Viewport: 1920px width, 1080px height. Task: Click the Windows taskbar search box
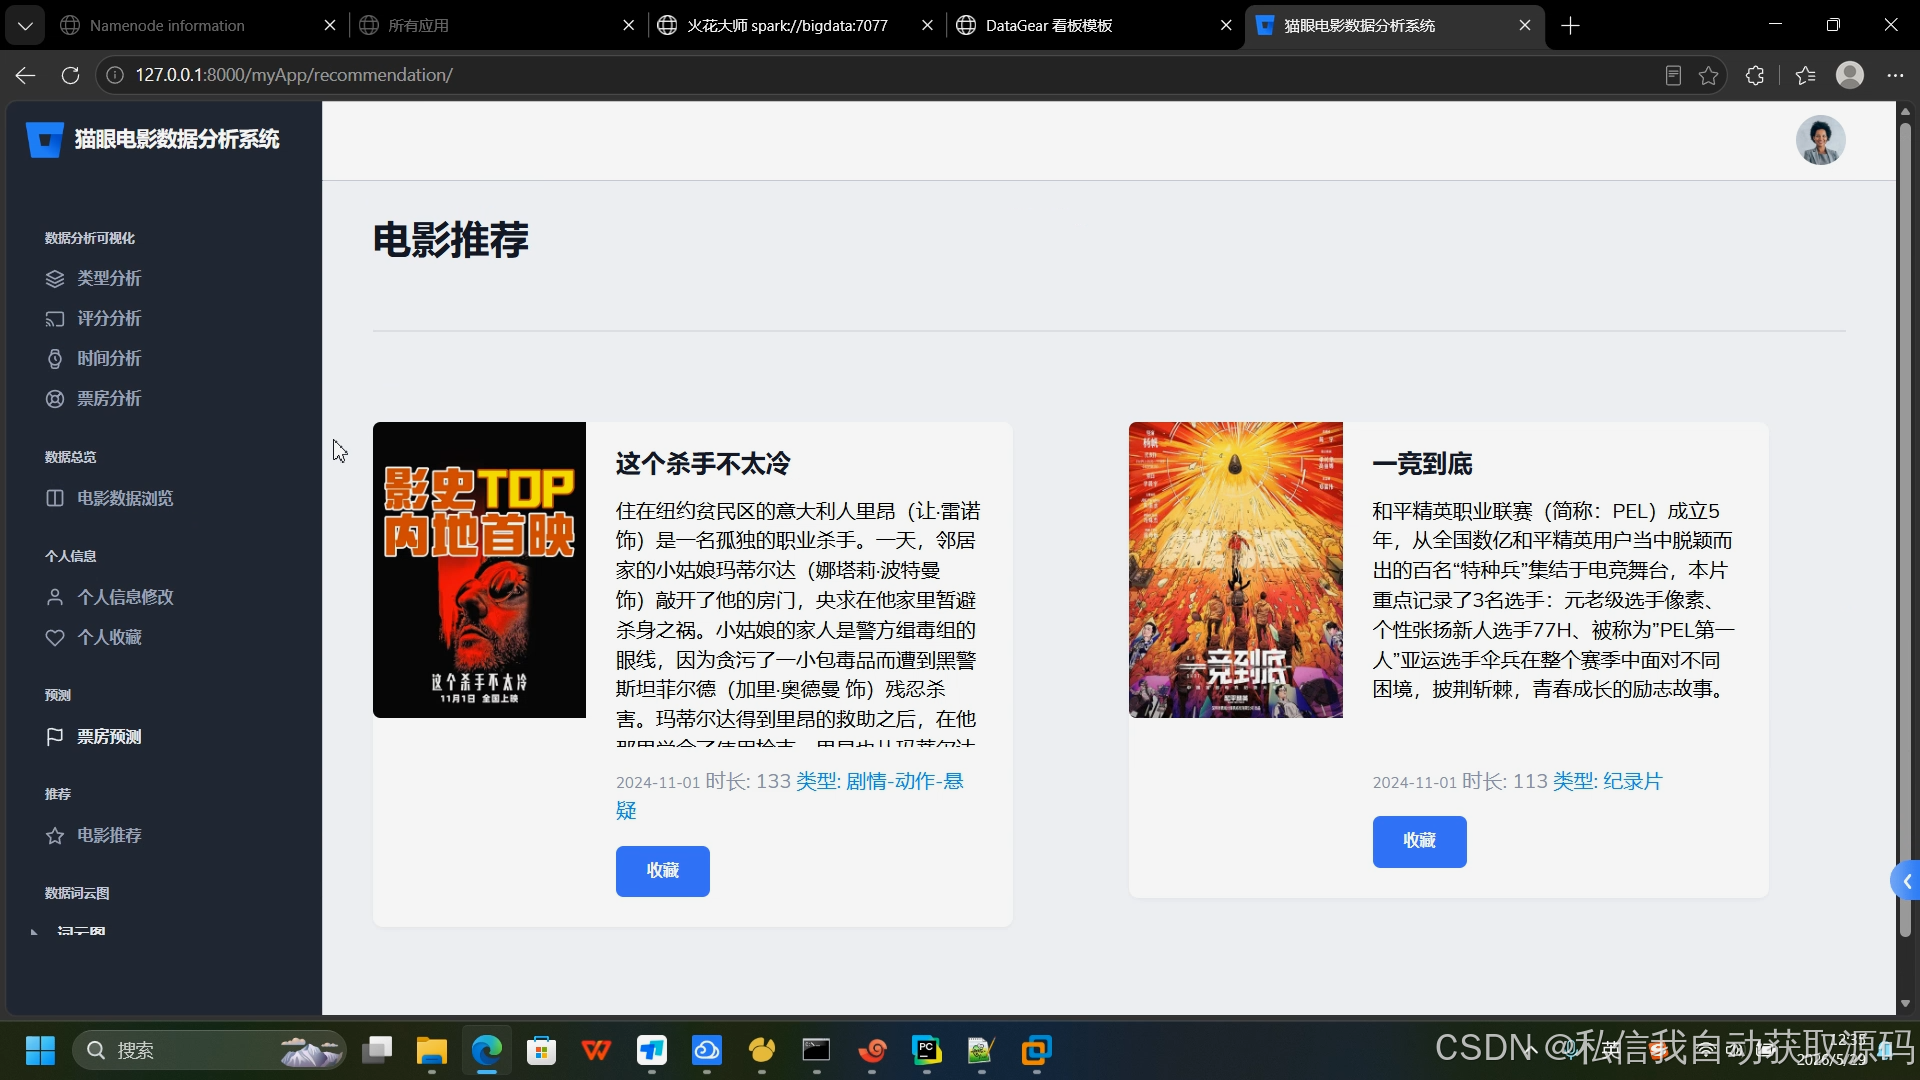(209, 1051)
